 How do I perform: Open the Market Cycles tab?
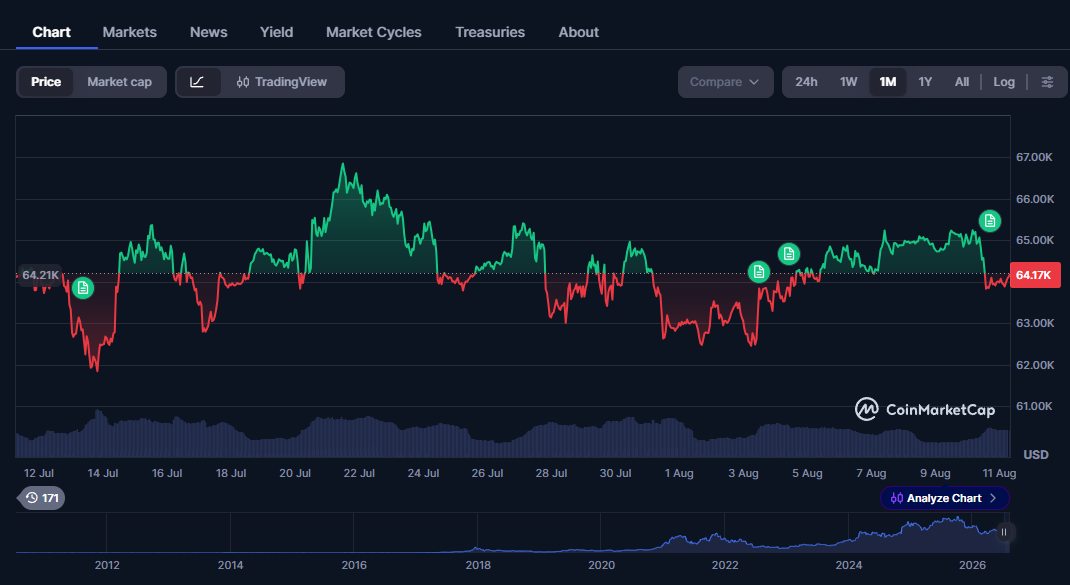(x=374, y=32)
